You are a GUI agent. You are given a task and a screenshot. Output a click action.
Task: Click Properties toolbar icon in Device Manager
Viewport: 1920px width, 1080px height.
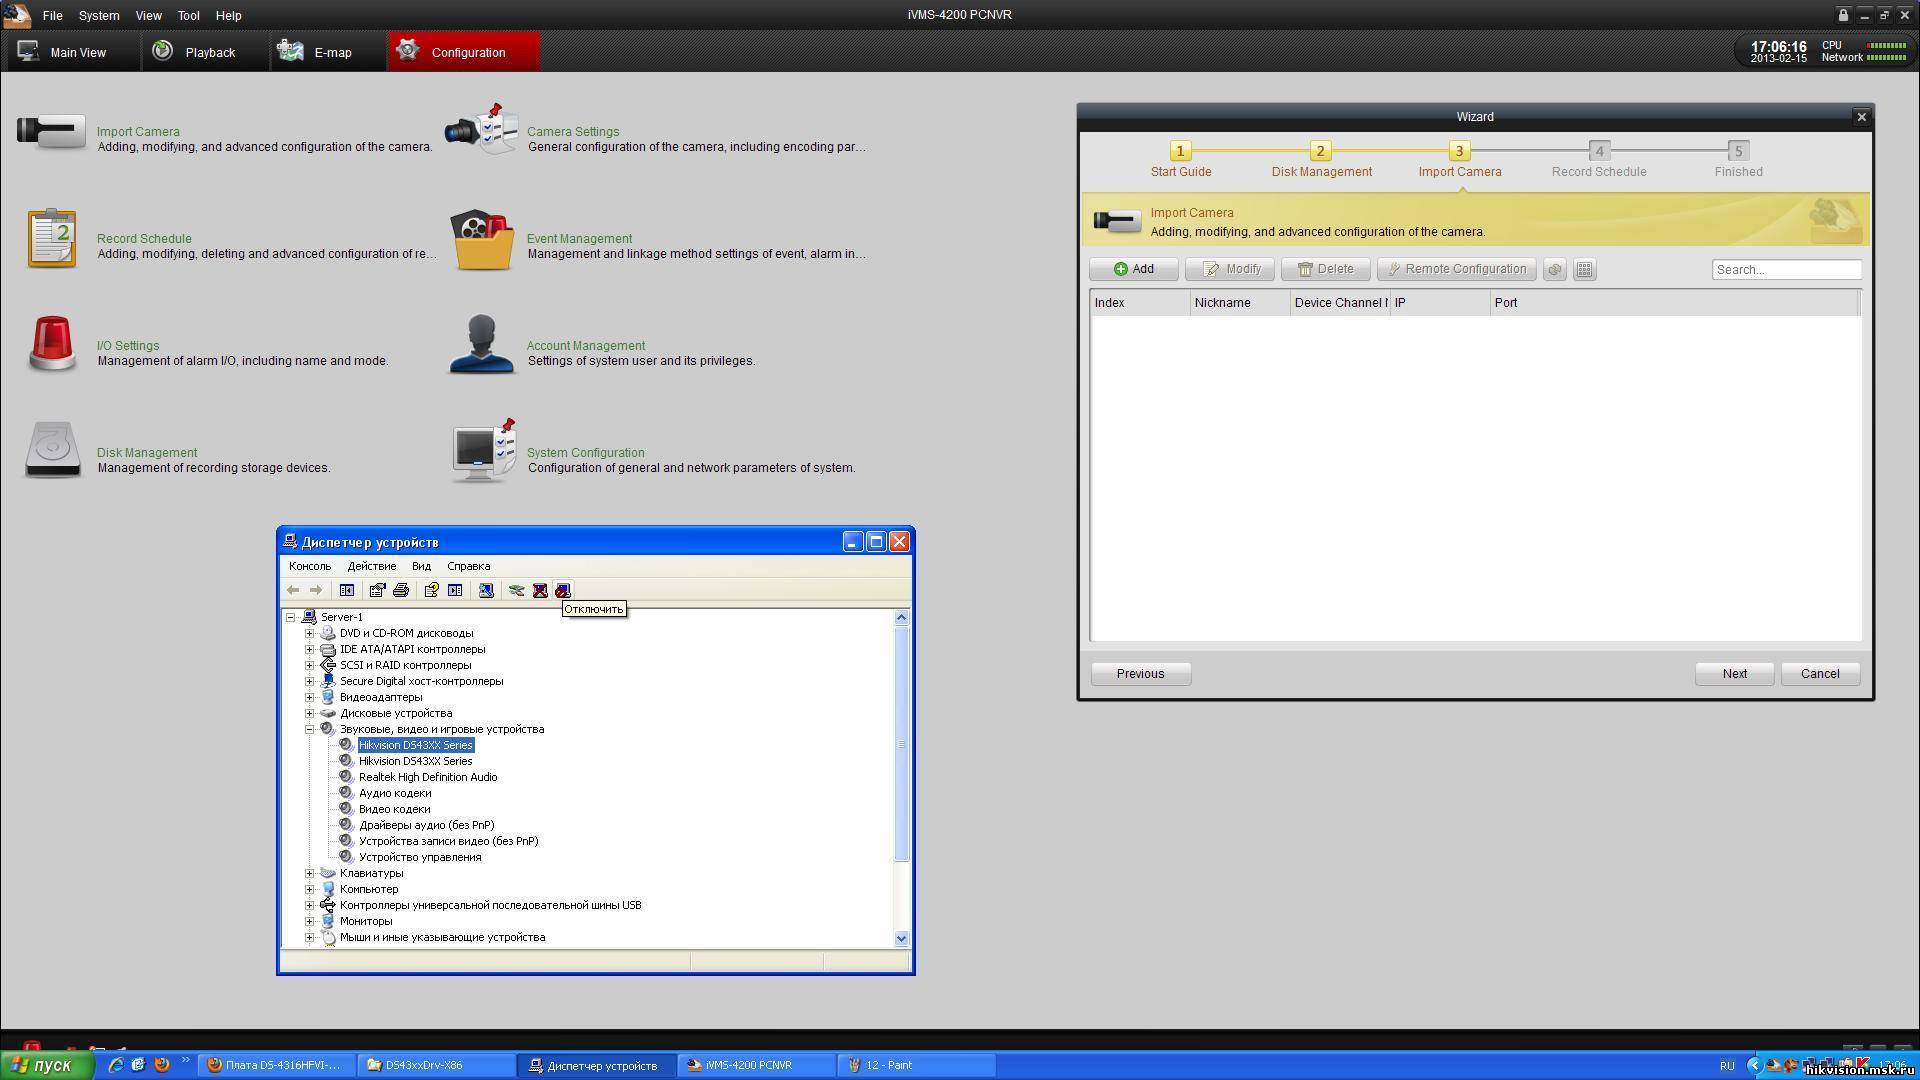pyautogui.click(x=377, y=590)
